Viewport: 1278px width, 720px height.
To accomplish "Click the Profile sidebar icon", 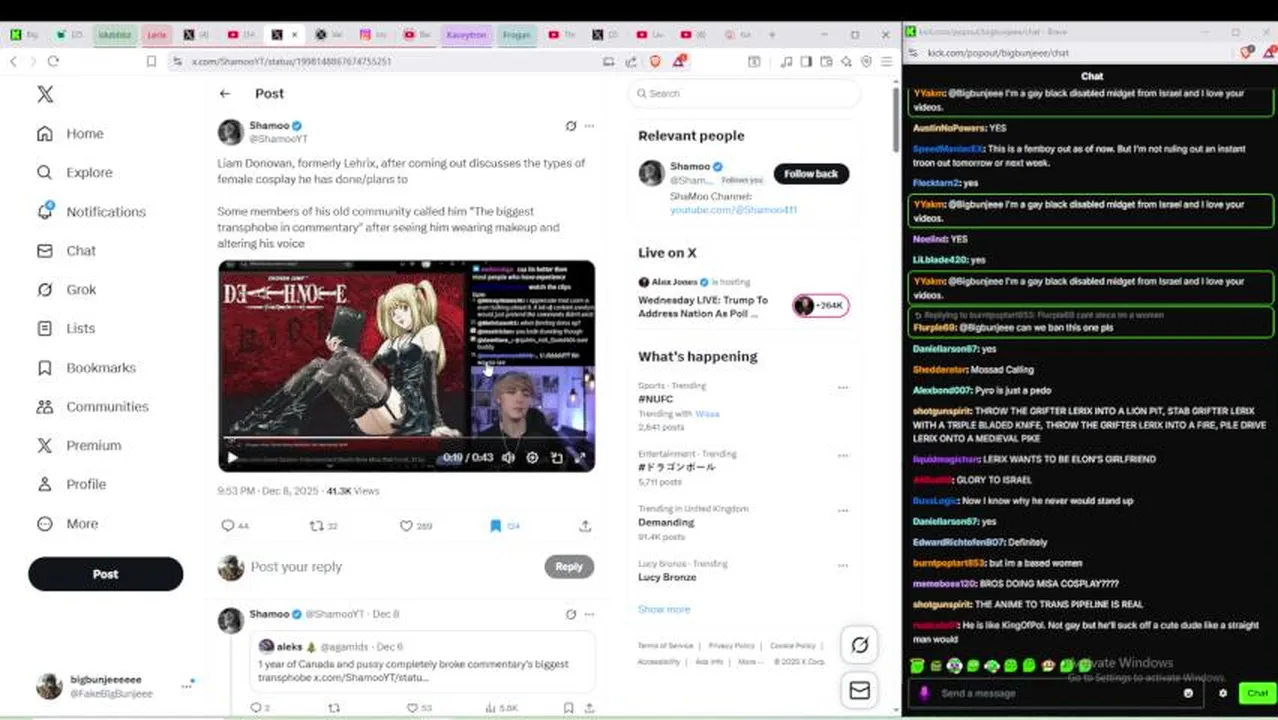I will pyautogui.click(x=45, y=484).
